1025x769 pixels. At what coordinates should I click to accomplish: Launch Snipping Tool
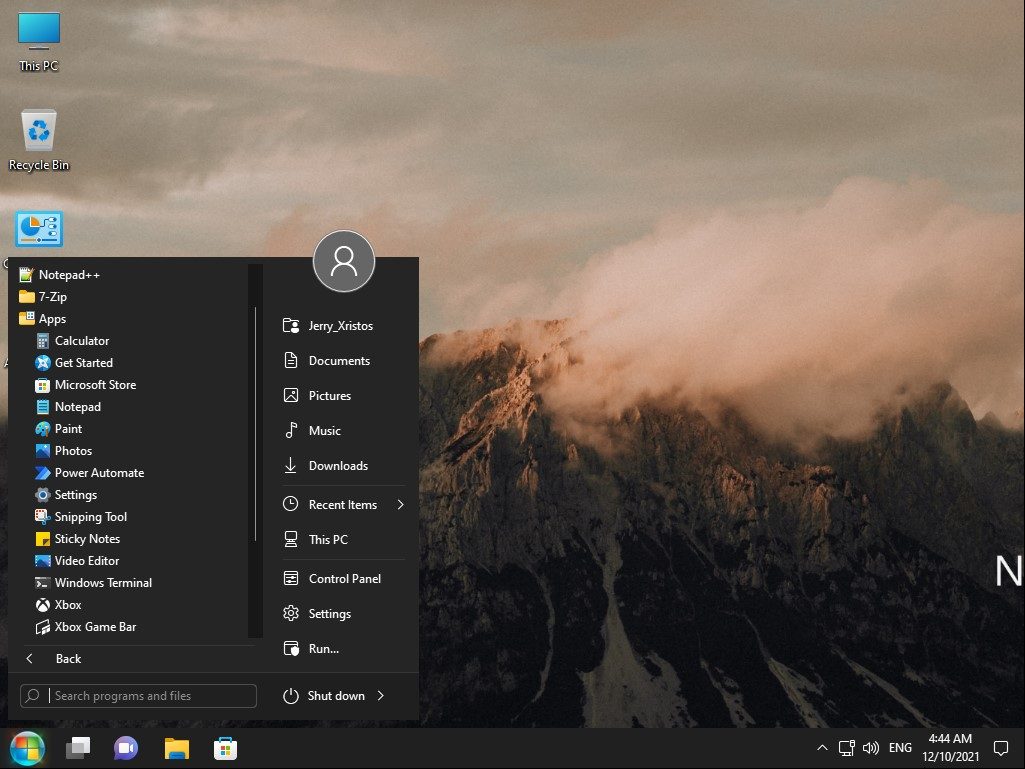point(90,517)
